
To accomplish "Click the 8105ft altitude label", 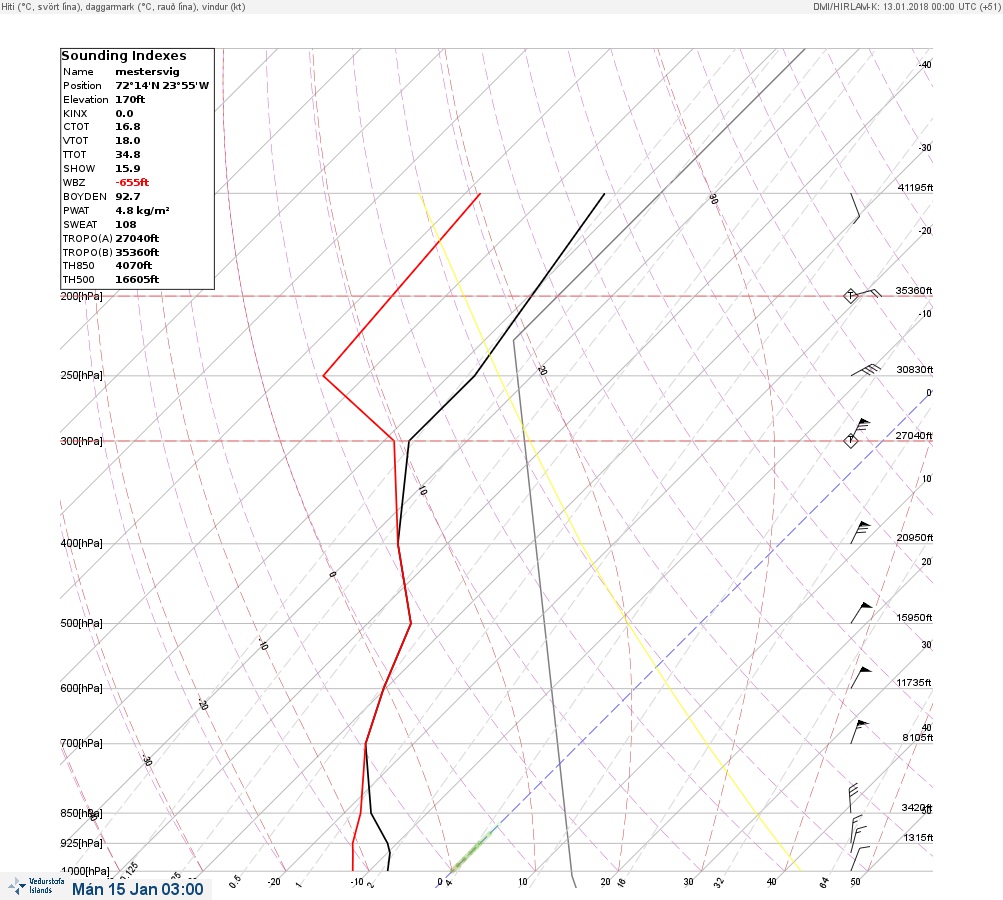I will 917,738.
